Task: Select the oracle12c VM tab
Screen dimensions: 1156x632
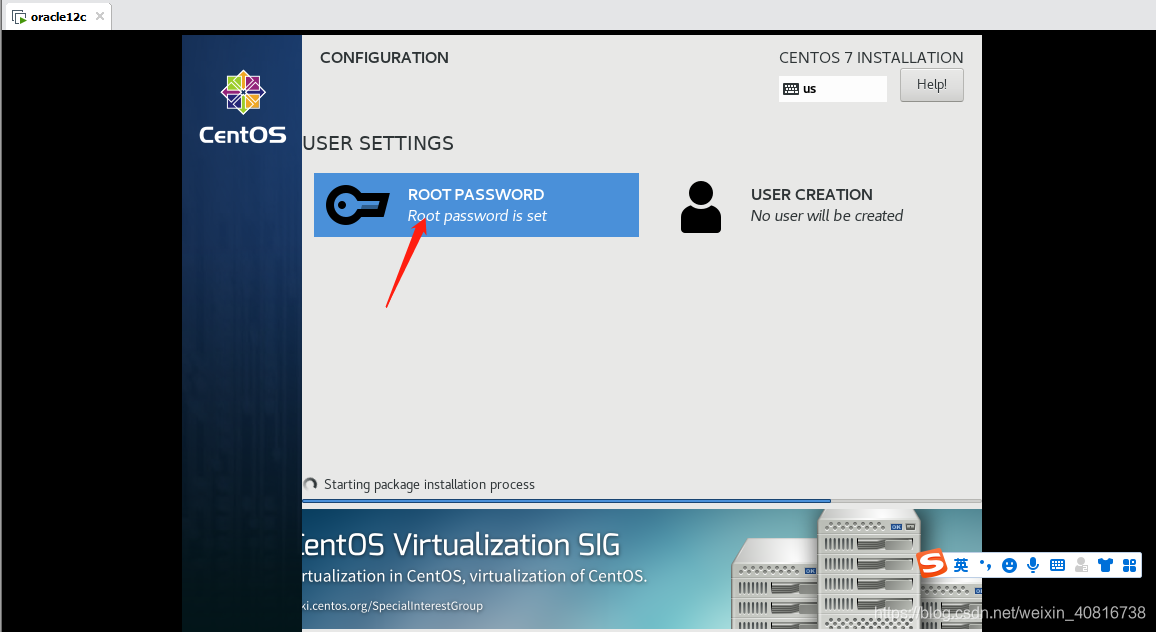Action: 57,16
